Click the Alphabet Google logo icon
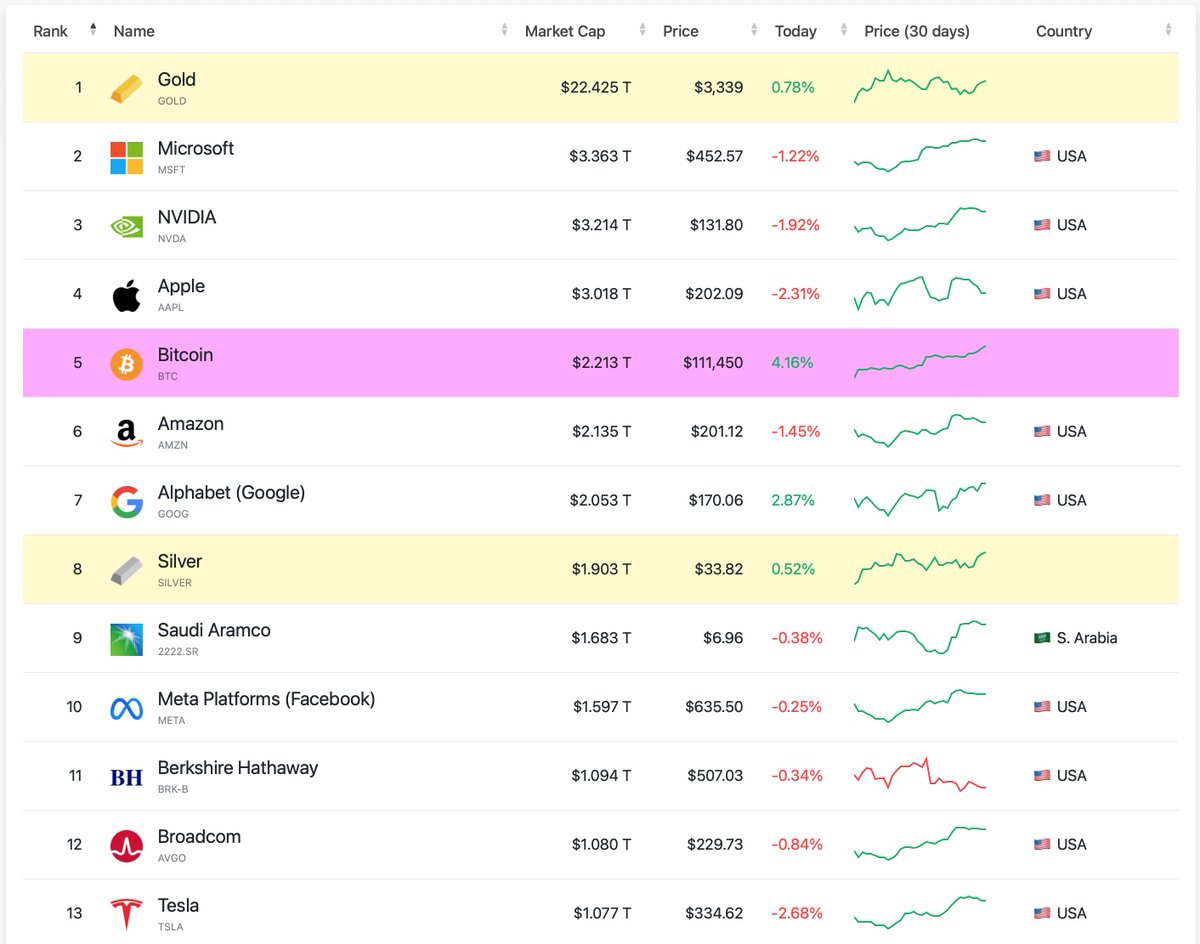Screen dimensions: 1200x944 coord(126,501)
